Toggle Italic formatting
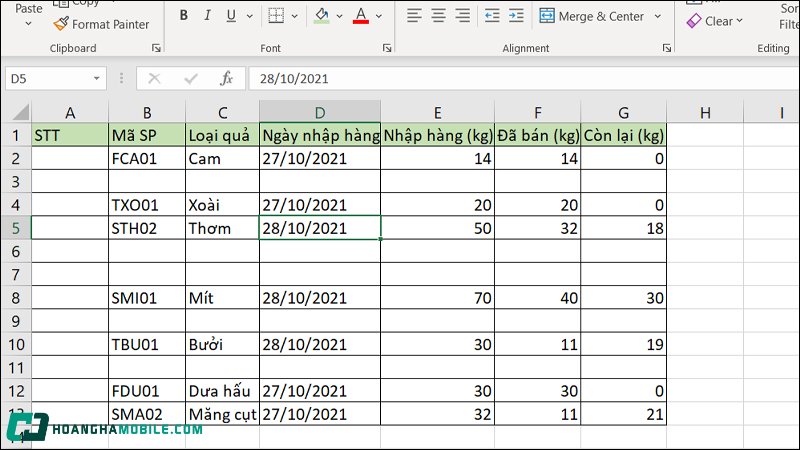 pos(207,16)
